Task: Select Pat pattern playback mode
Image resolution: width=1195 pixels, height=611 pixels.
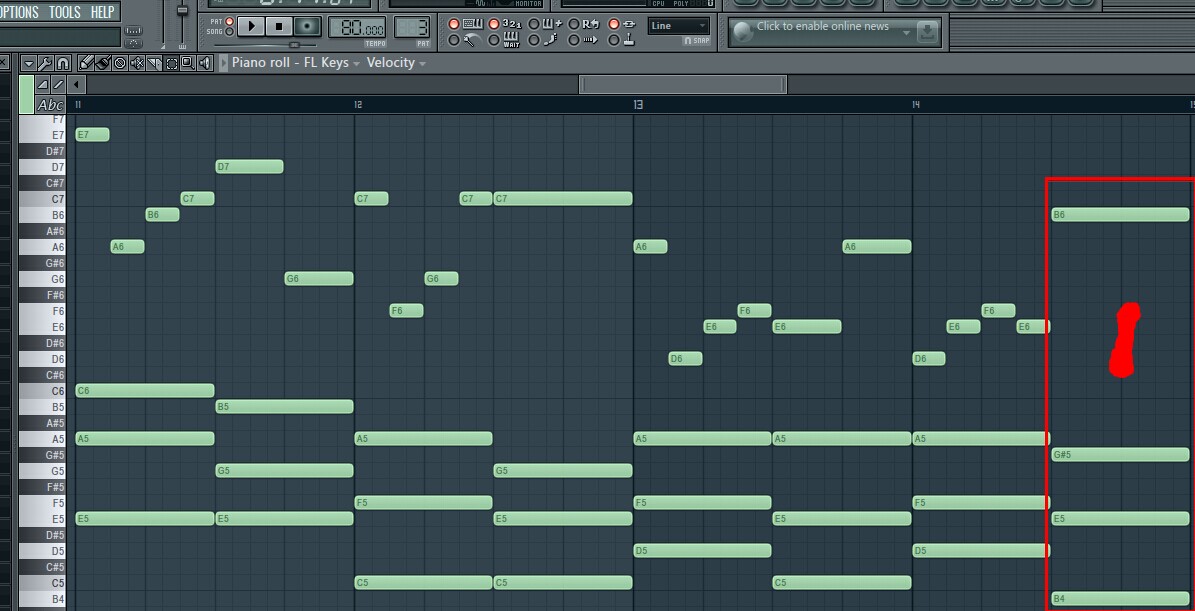Action: [x=229, y=21]
